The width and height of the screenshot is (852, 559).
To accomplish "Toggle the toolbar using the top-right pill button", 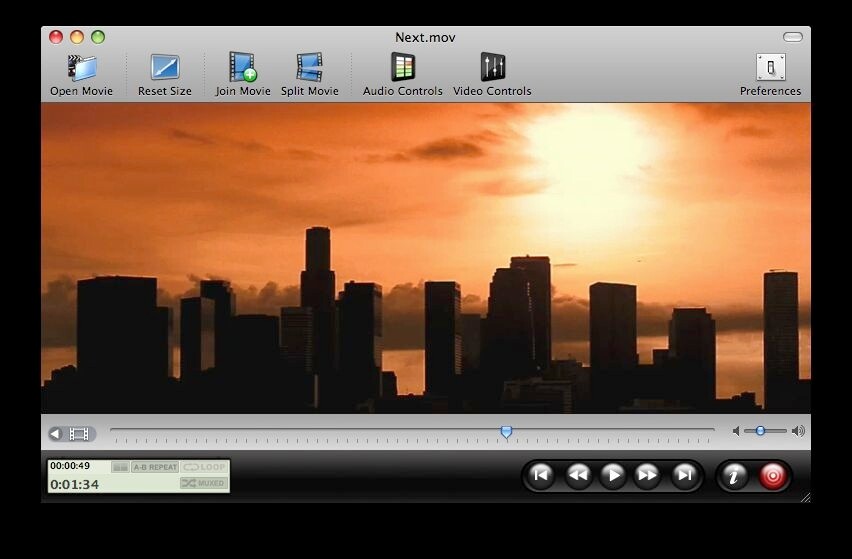I will click(793, 37).
